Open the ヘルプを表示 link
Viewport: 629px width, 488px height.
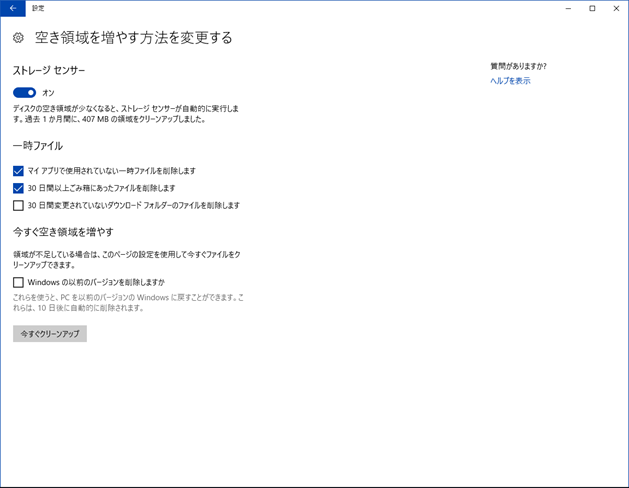(x=510, y=81)
